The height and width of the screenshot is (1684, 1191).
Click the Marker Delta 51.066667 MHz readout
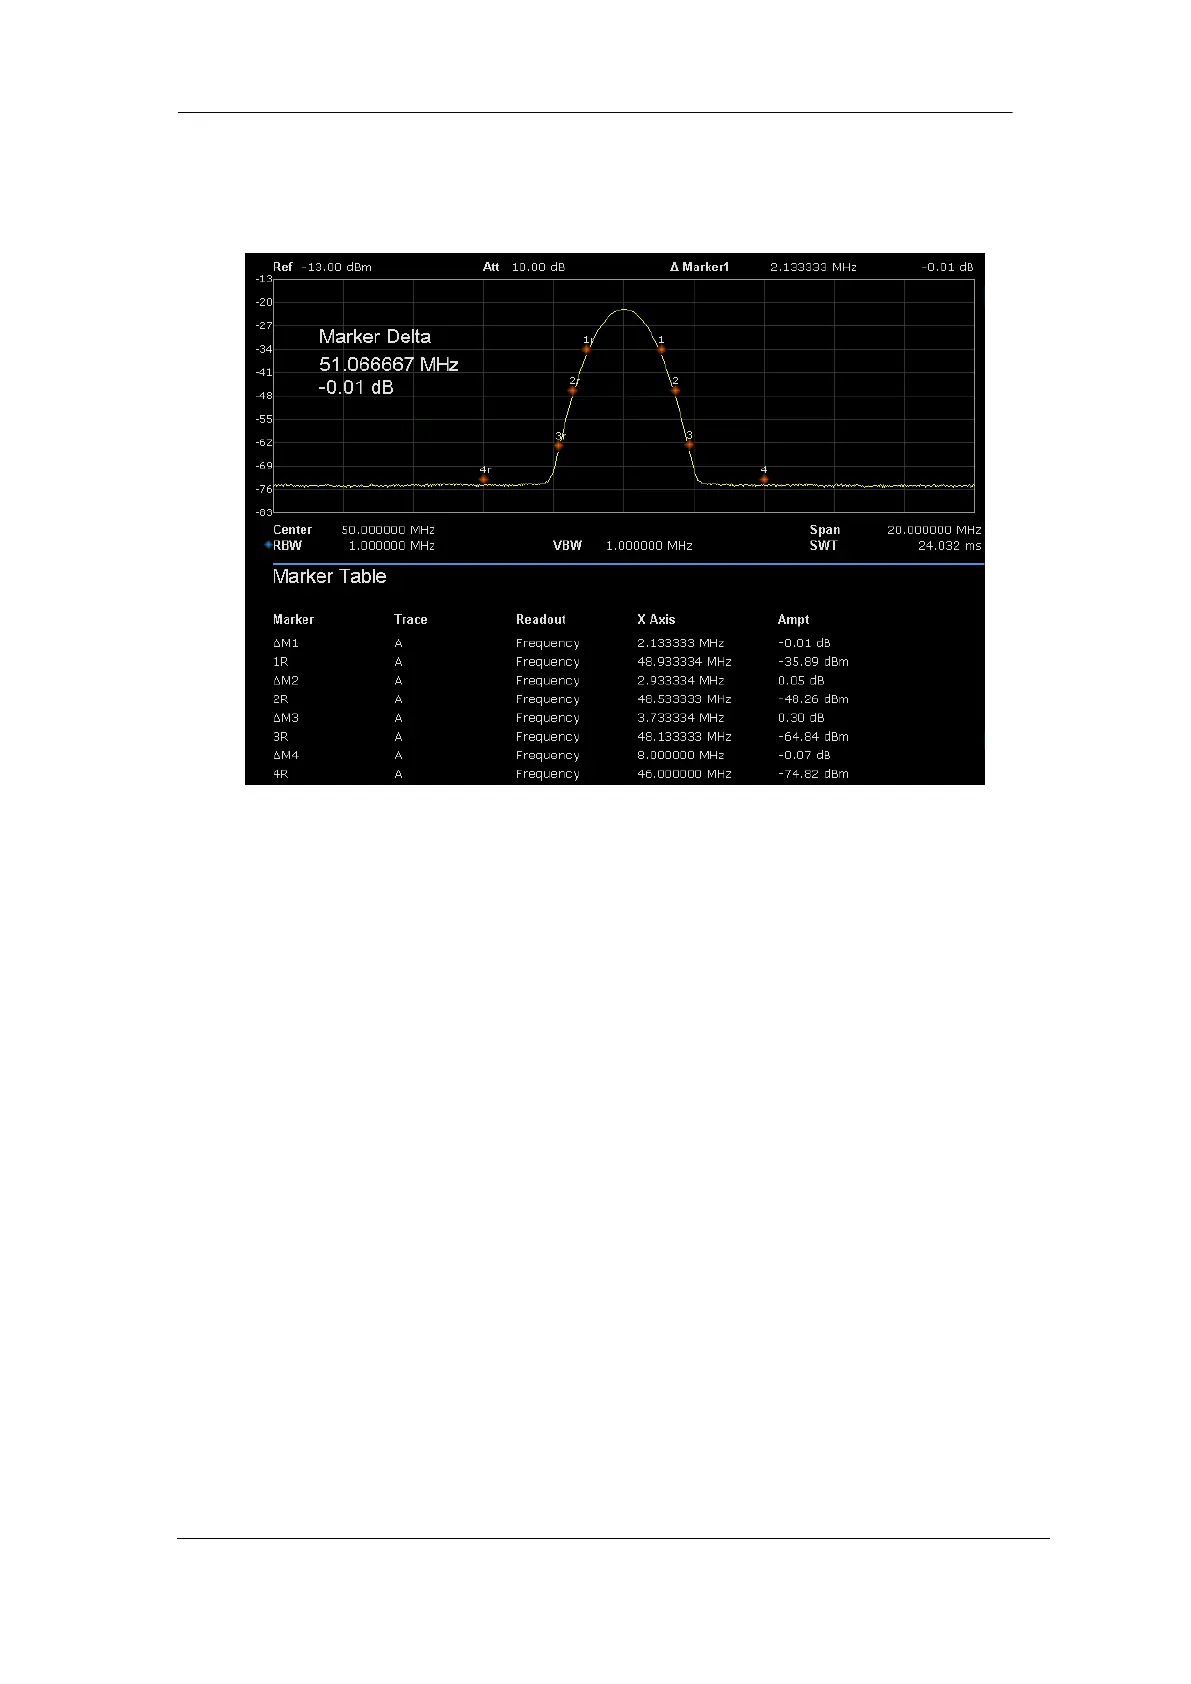click(389, 364)
